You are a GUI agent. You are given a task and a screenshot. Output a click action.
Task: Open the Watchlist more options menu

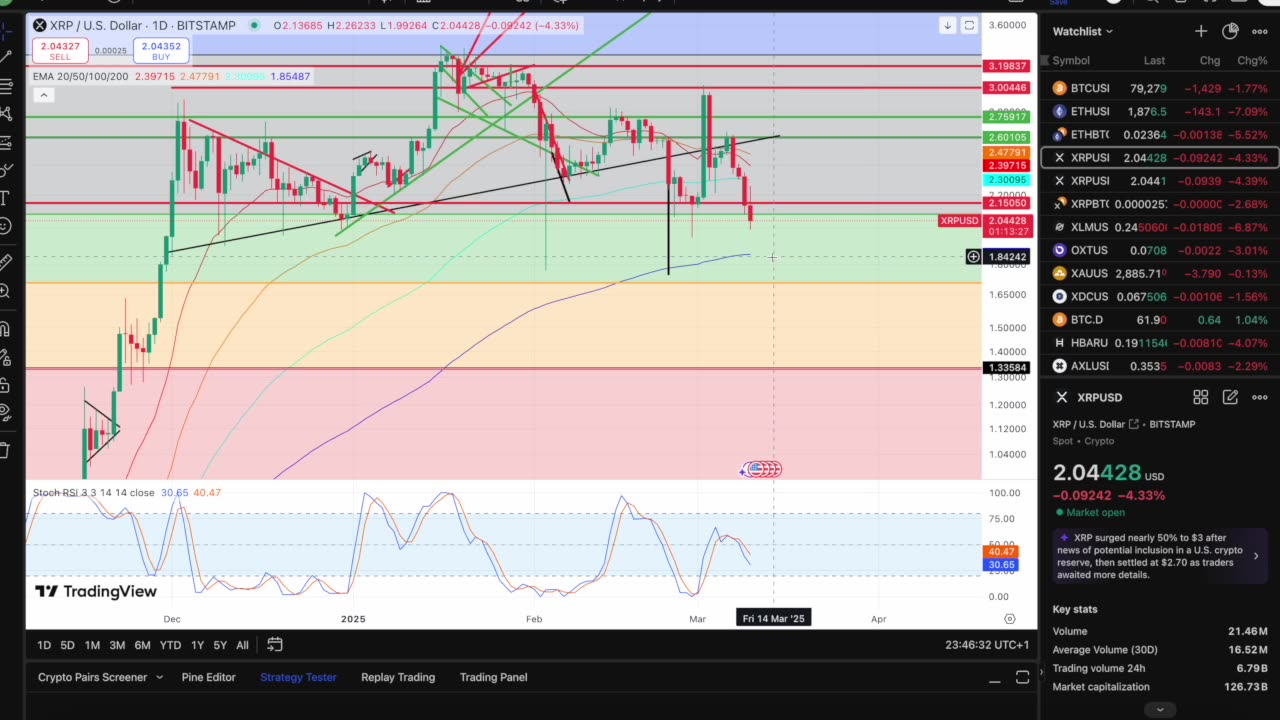point(1260,31)
